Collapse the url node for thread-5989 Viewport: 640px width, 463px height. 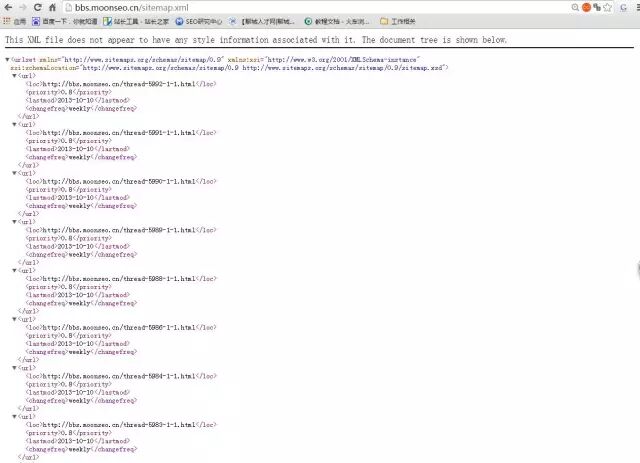[14, 222]
